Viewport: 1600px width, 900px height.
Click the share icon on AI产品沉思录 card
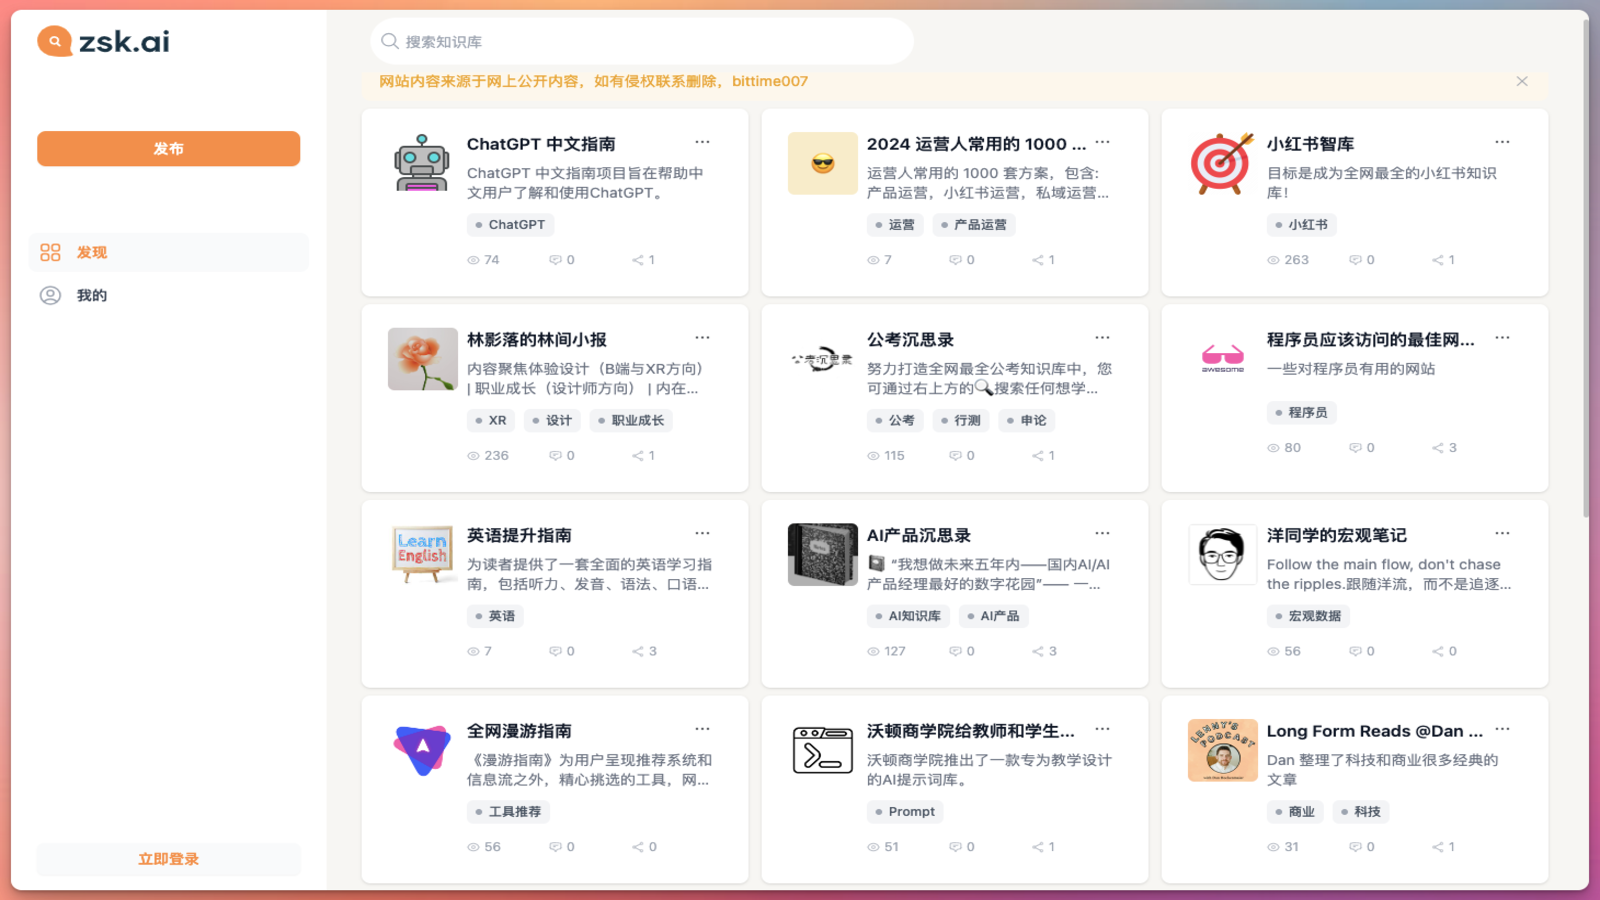point(1039,650)
